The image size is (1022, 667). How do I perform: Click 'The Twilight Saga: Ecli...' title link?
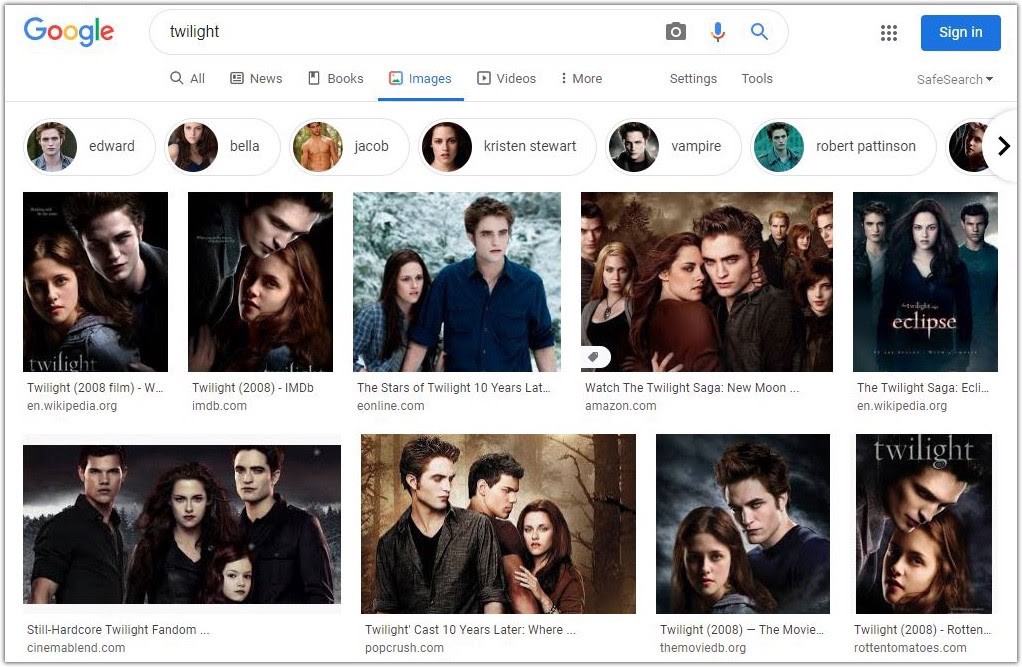click(x=923, y=387)
